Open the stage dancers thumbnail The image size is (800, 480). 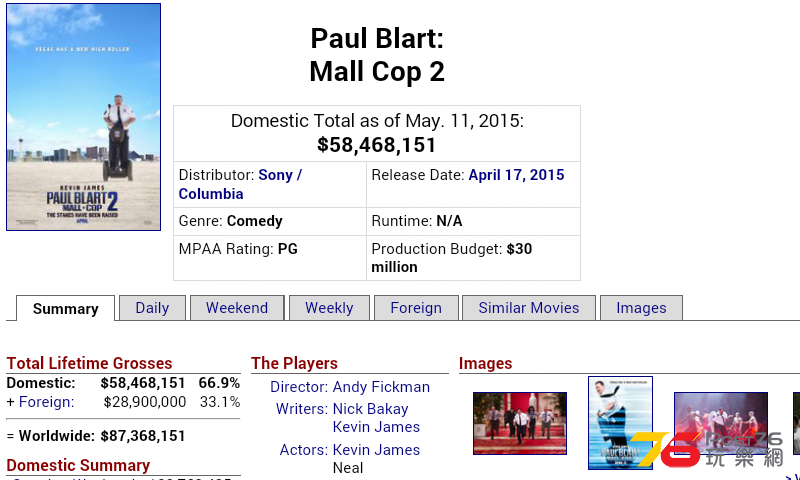tap(721, 423)
